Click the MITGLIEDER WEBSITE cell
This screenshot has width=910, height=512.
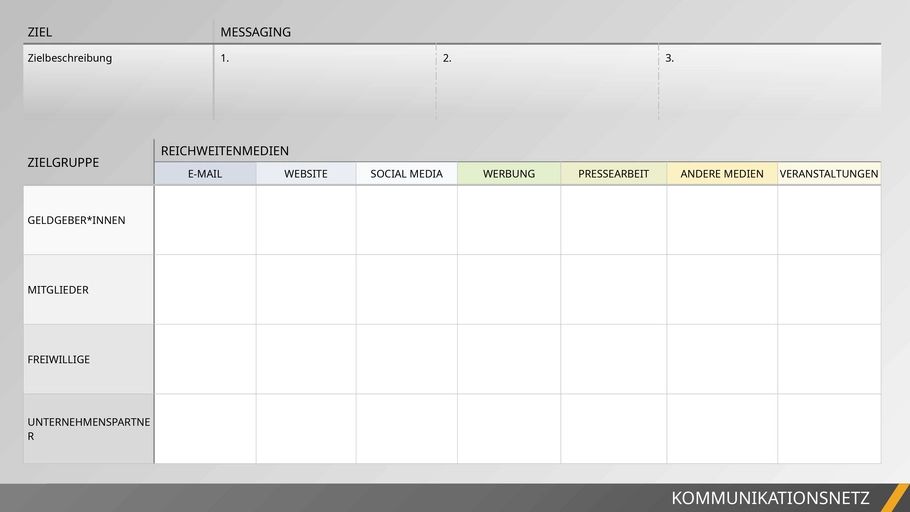306,290
